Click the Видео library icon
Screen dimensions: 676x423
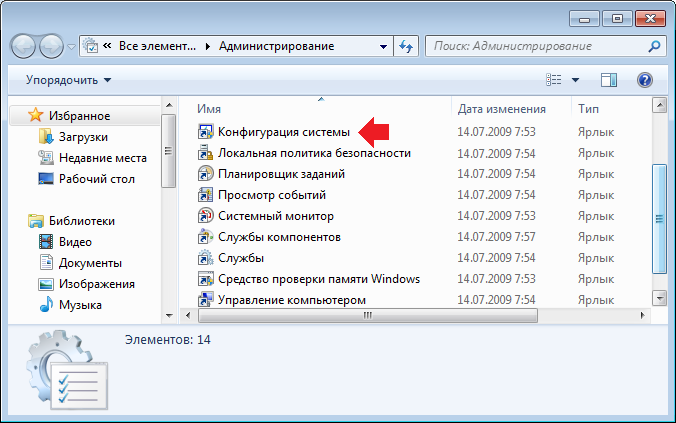(x=46, y=241)
